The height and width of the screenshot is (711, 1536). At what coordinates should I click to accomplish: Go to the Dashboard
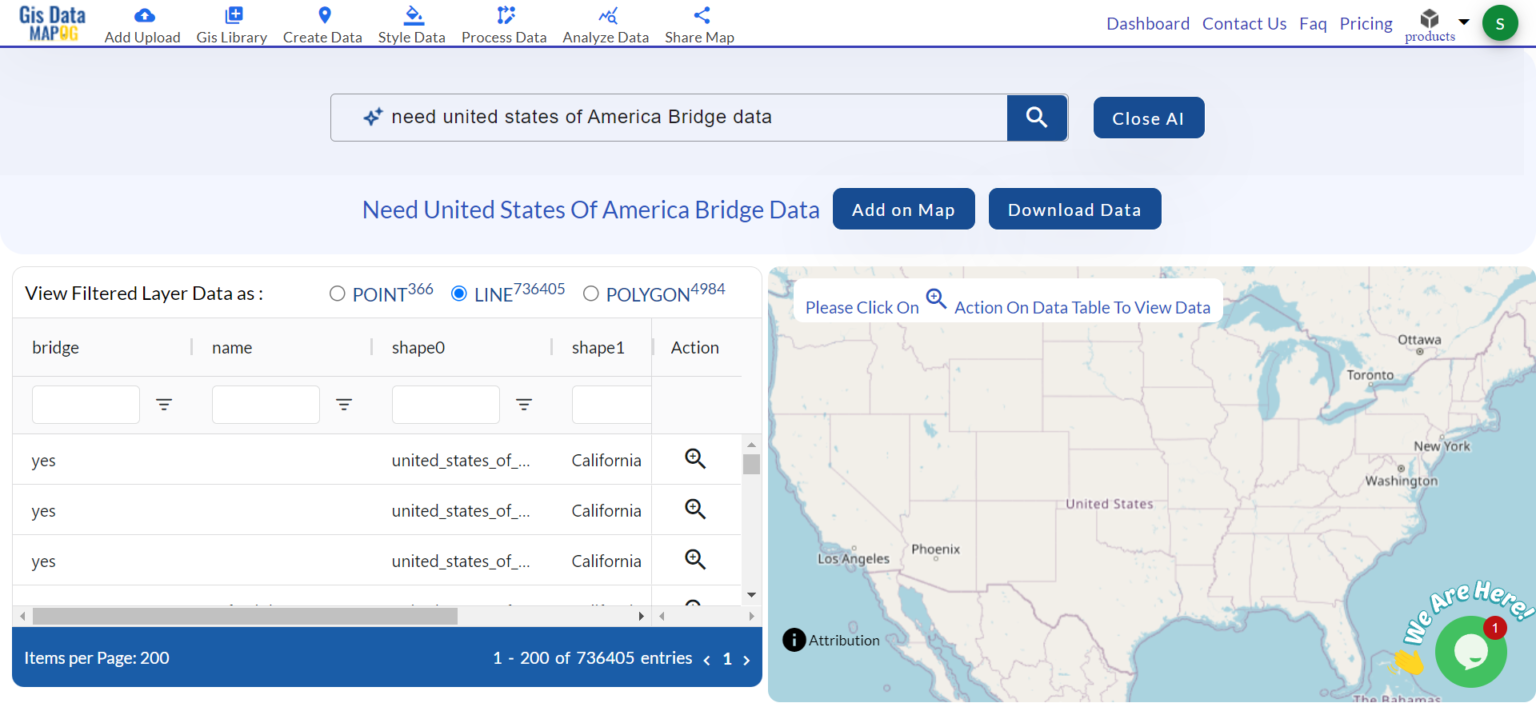(x=1147, y=23)
